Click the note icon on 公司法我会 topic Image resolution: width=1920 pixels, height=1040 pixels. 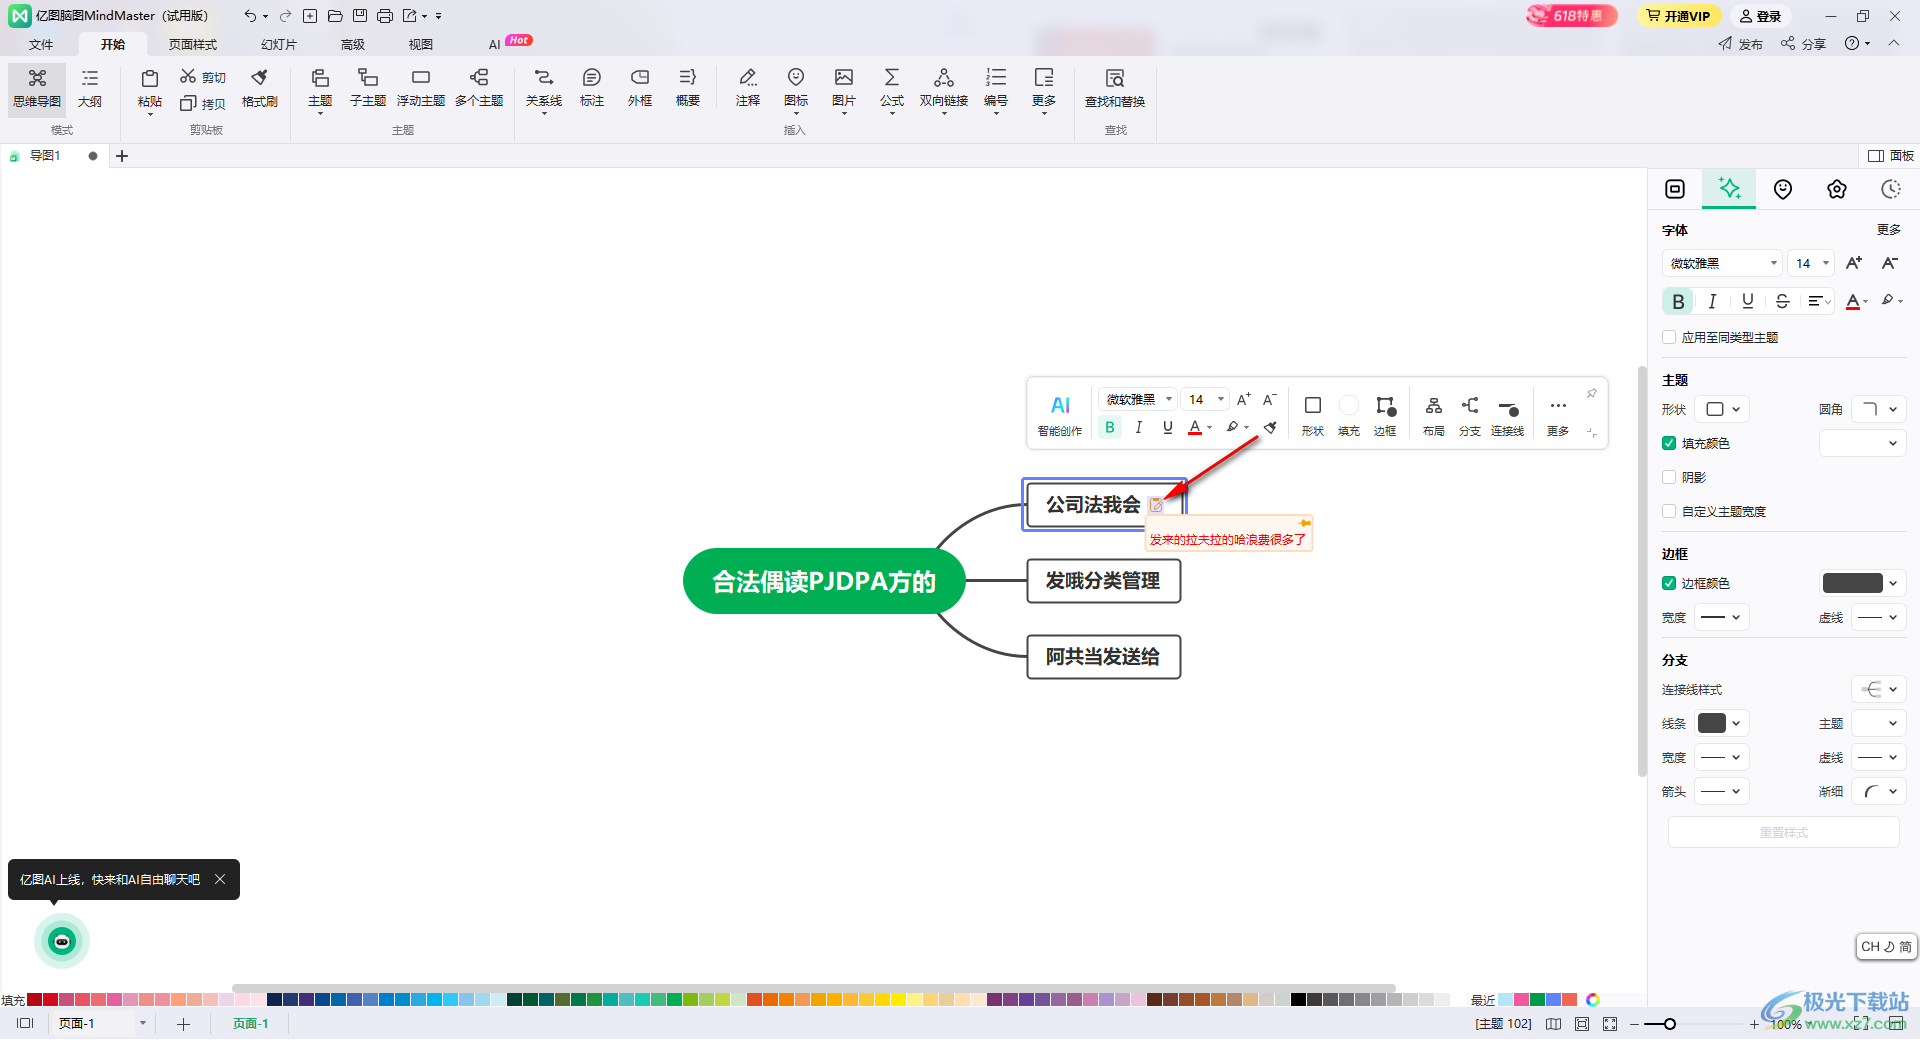tap(1156, 505)
